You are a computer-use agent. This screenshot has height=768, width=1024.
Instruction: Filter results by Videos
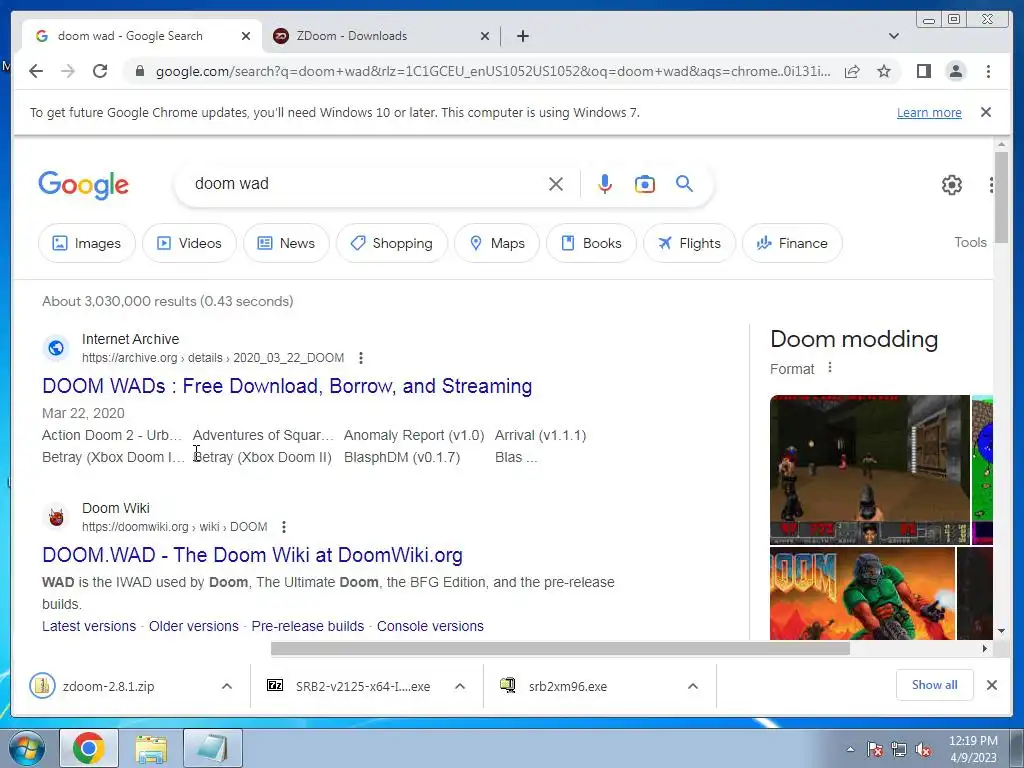[189, 243]
